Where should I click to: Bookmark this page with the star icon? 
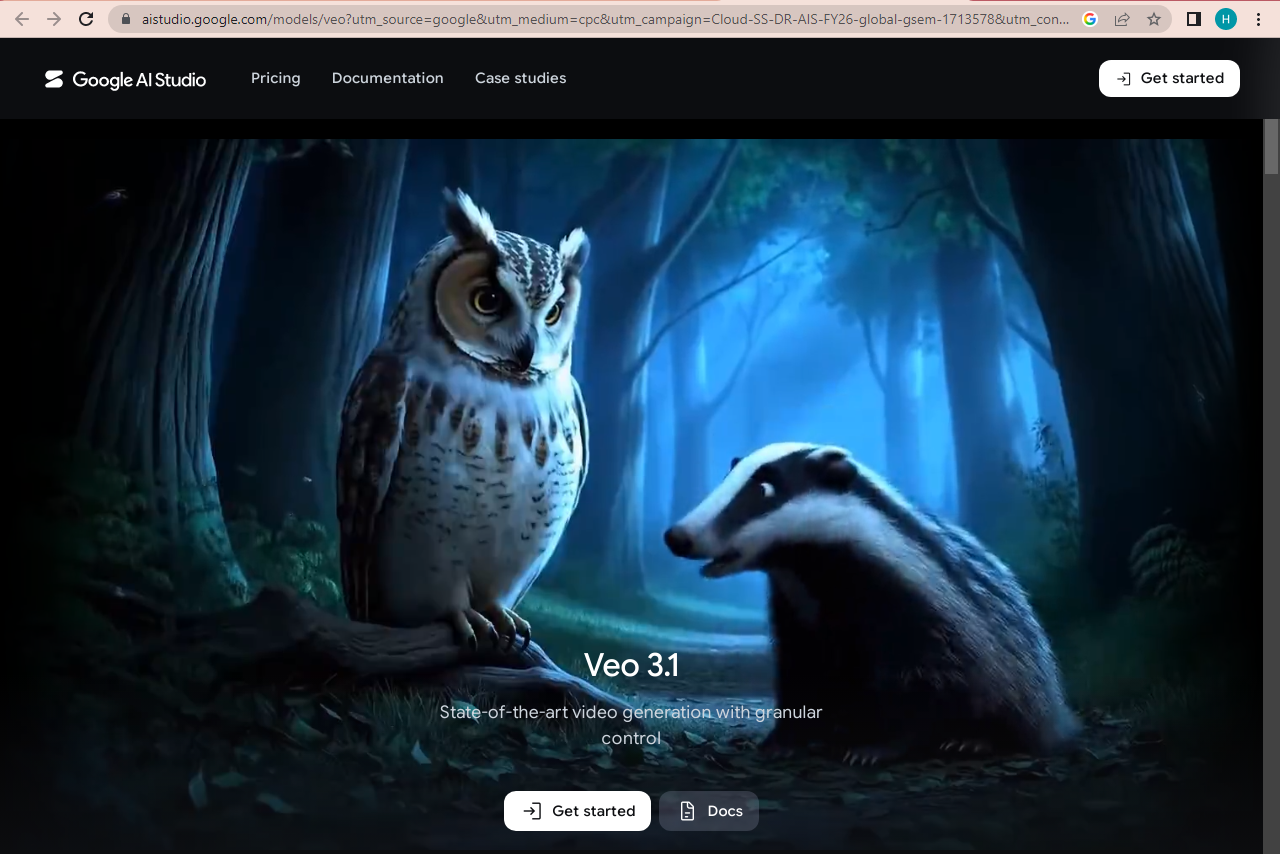tap(1154, 19)
